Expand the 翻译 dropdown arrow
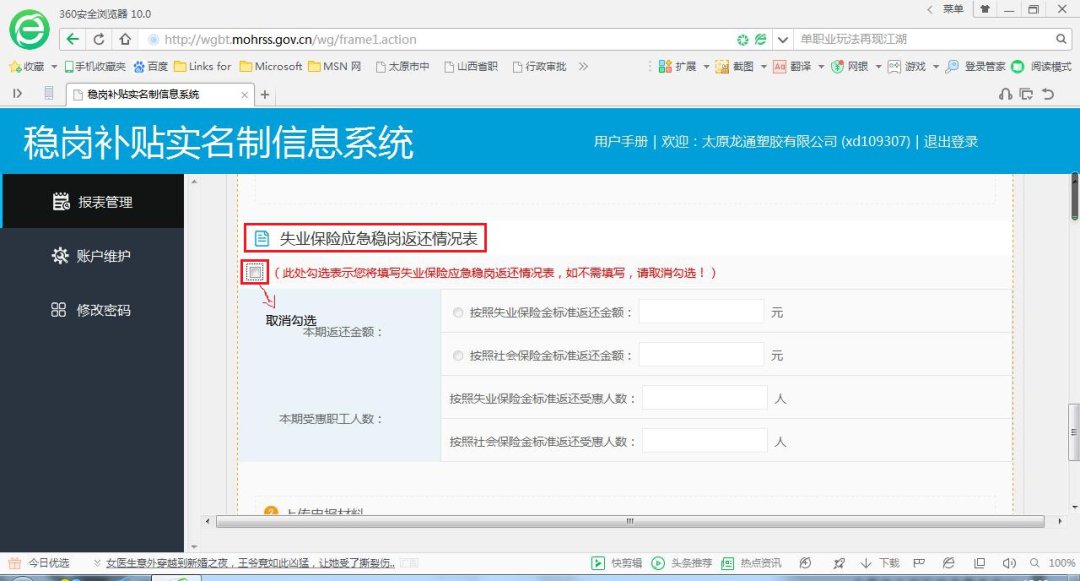1080x581 pixels. click(x=820, y=67)
